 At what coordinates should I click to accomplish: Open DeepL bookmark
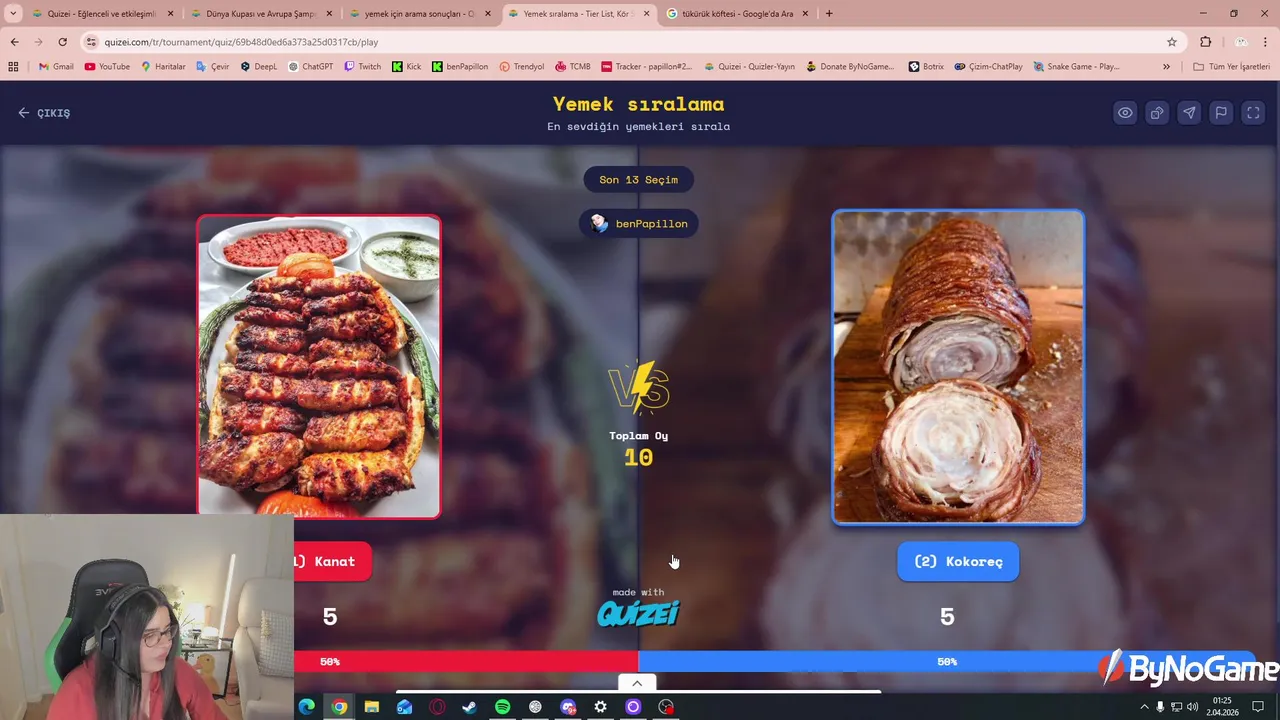(x=258, y=67)
